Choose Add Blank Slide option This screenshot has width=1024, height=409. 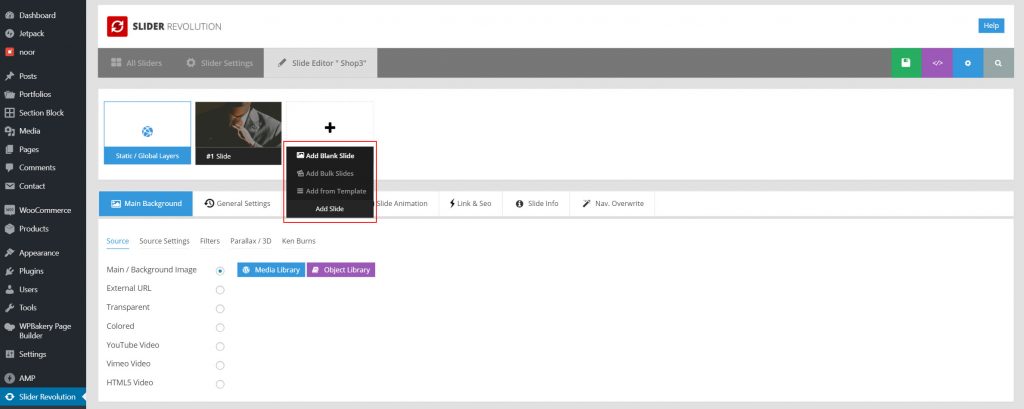330,155
